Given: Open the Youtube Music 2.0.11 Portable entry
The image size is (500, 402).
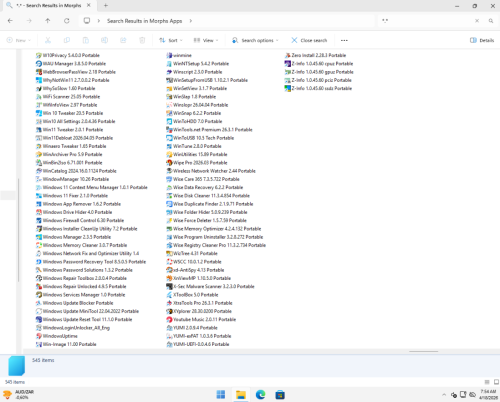Looking at the screenshot, I should 201,319.
